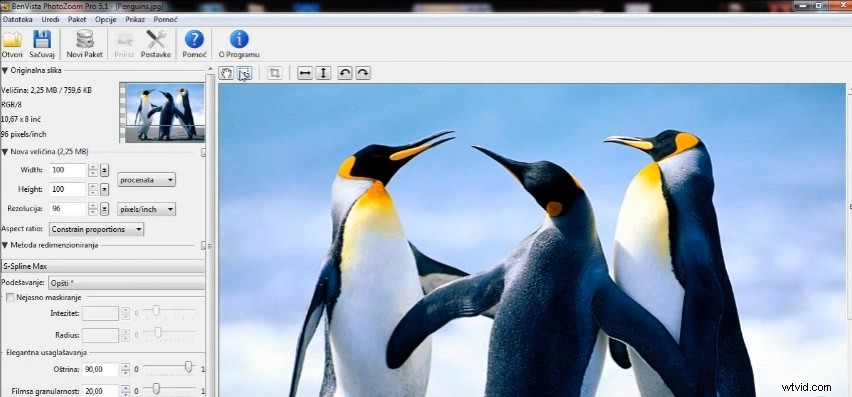Screen dimensions: 852x397
Task: Flip the image vertically
Action: tap(323, 73)
